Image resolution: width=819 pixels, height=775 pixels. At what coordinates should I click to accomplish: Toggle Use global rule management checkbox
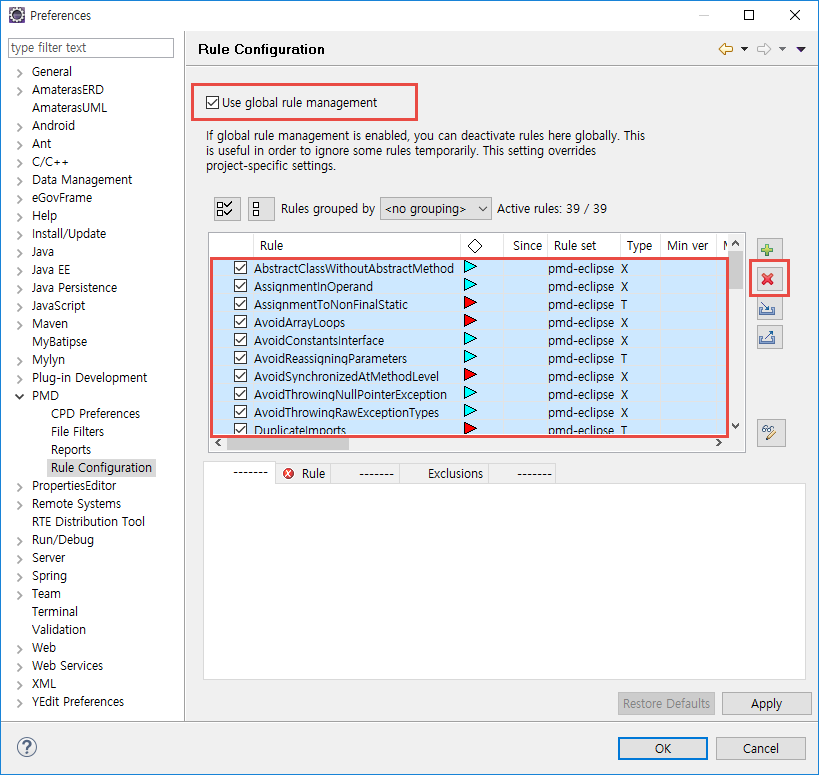(x=212, y=102)
